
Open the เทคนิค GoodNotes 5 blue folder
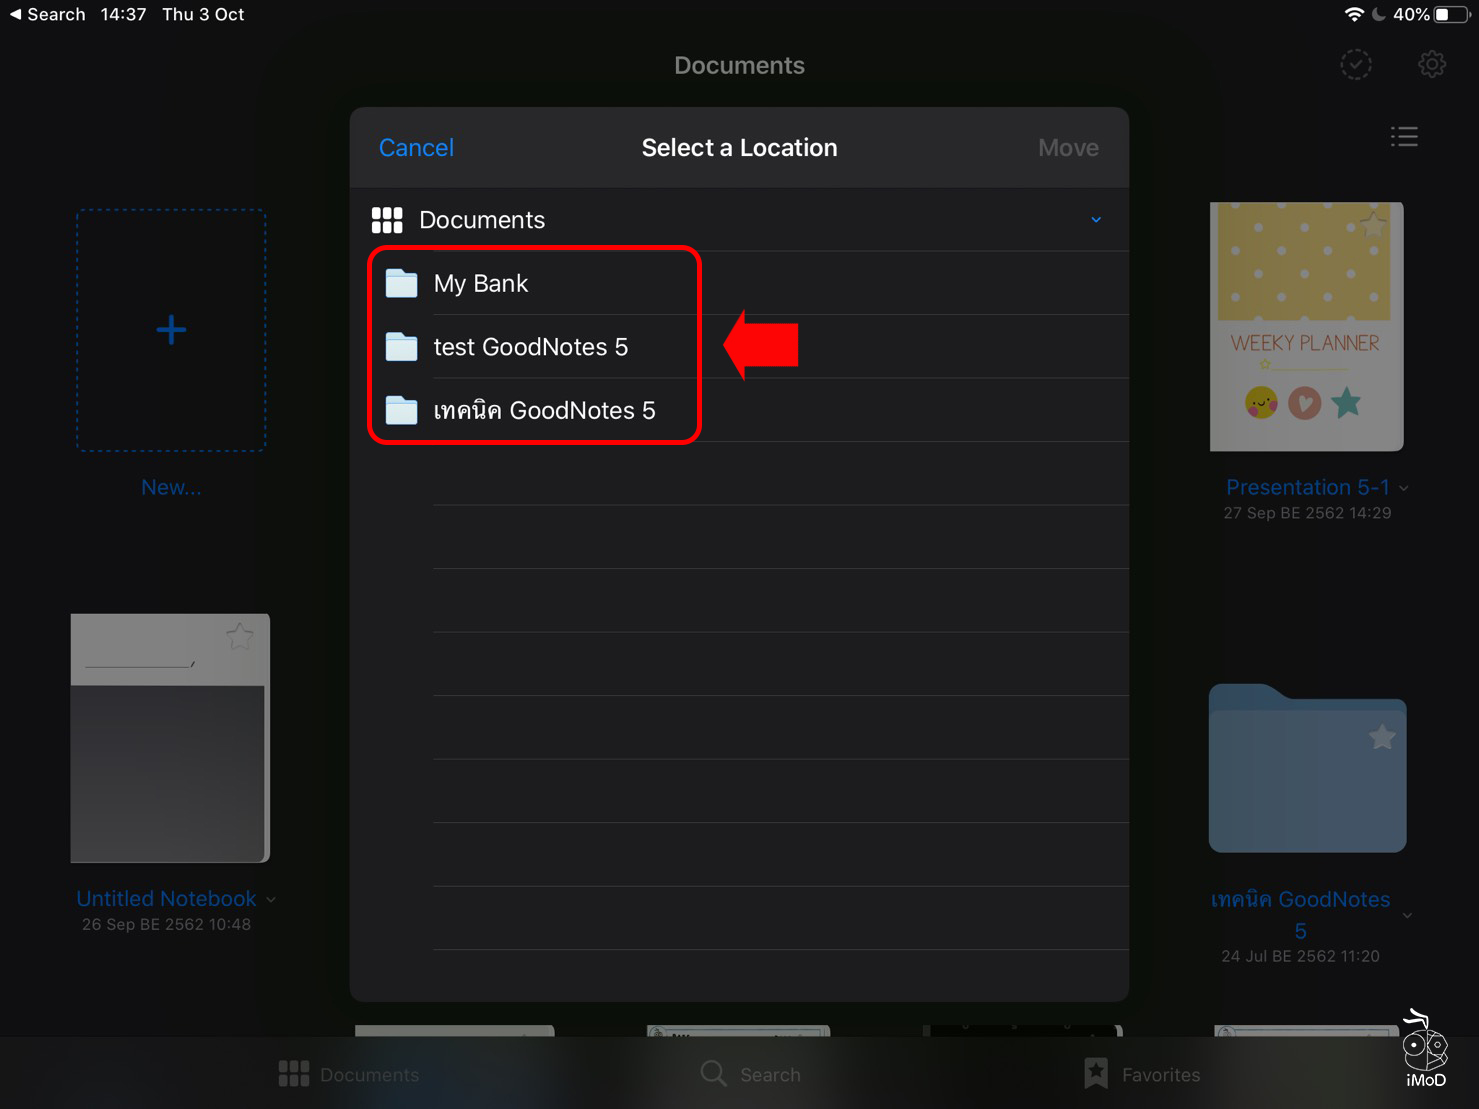1307,768
